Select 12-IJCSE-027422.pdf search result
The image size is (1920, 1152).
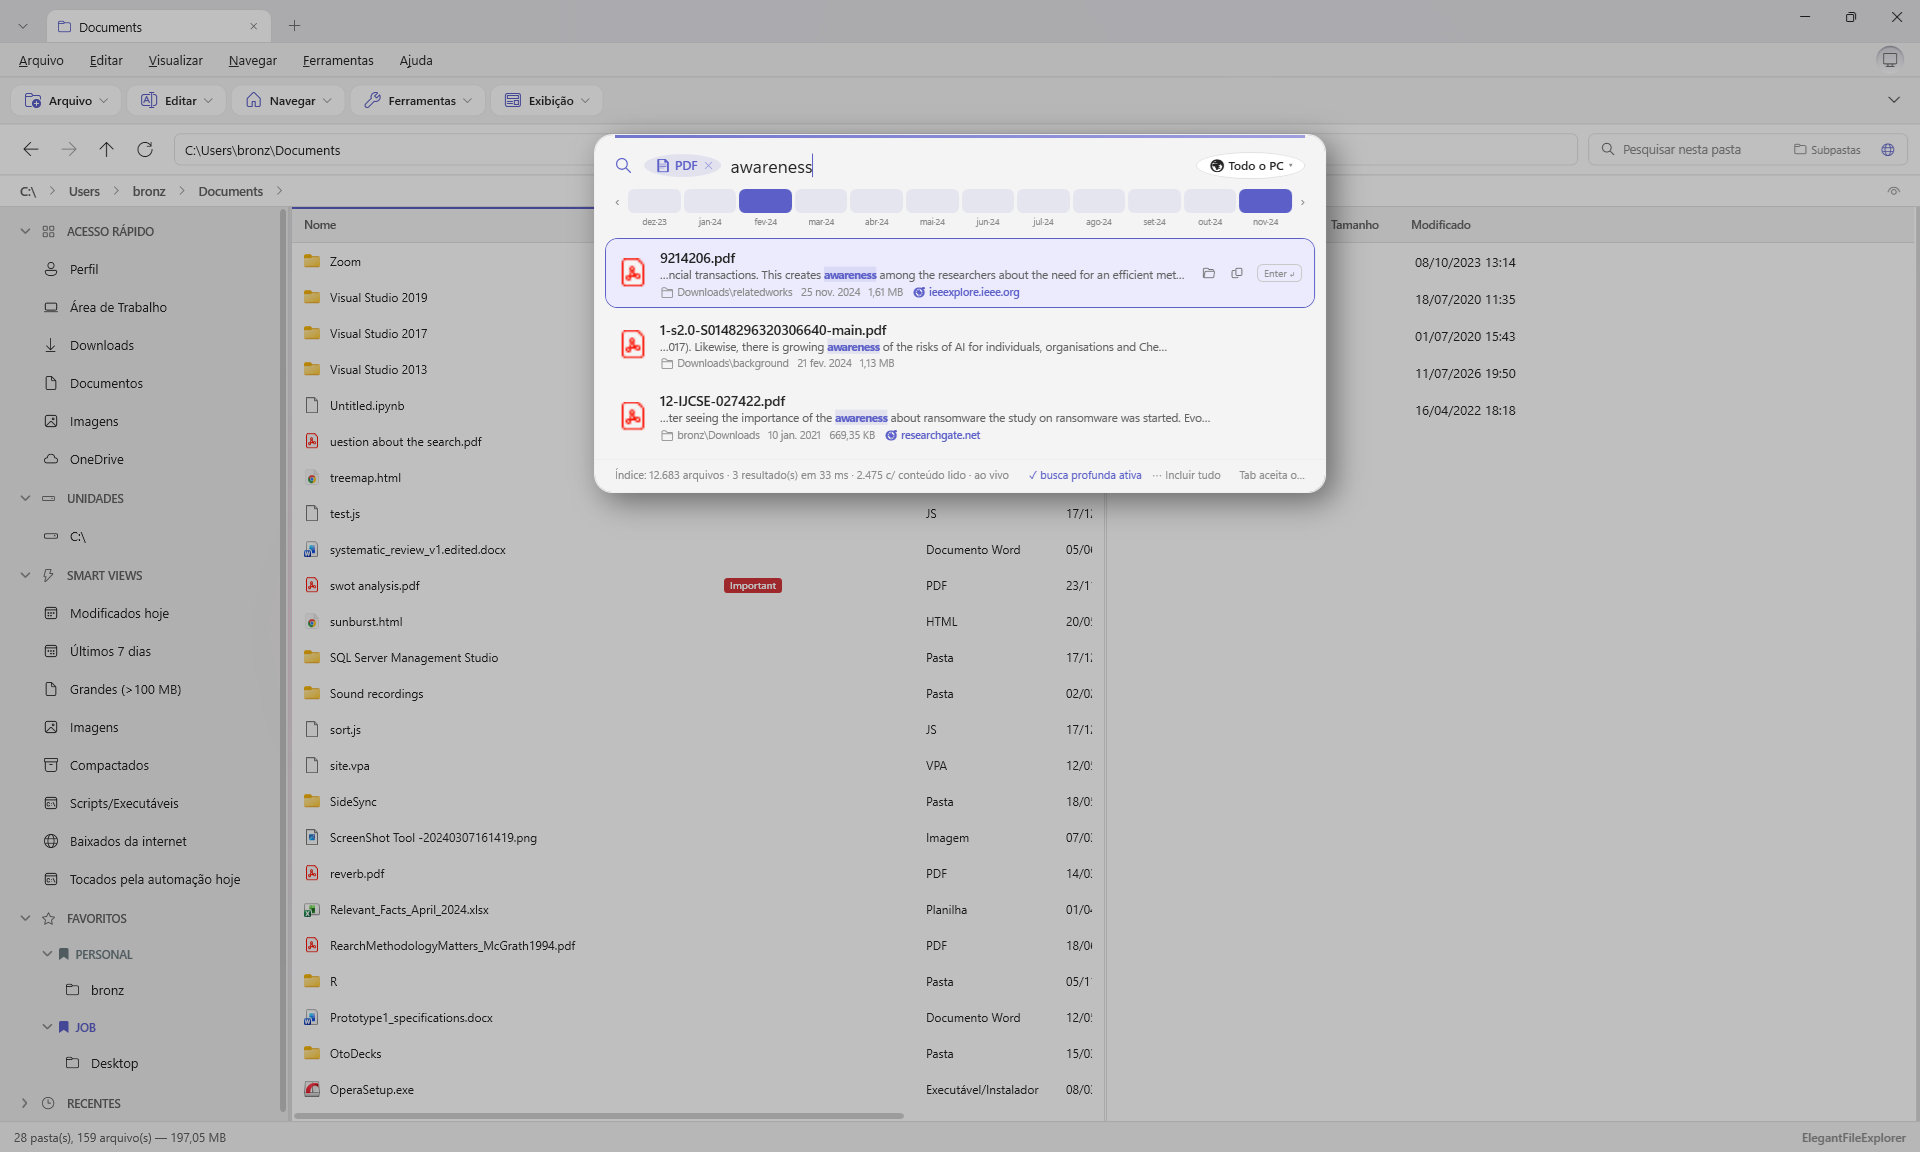click(960, 417)
